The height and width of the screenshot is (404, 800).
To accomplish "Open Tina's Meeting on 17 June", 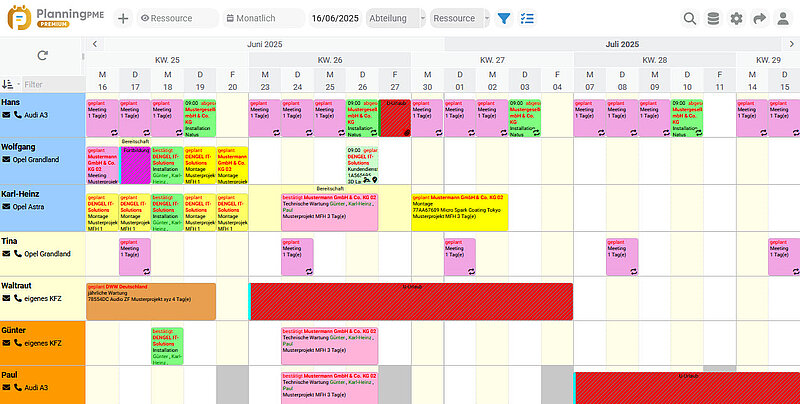I will (135, 257).
